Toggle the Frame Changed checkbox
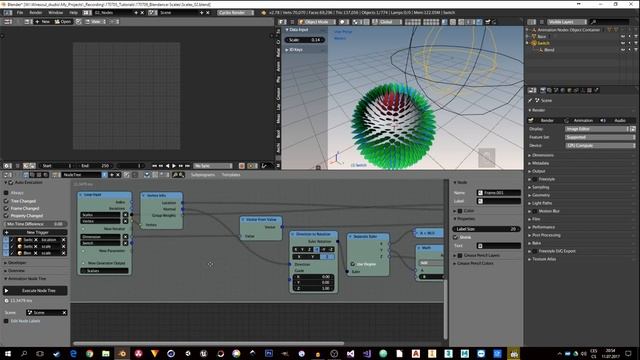Image resolution: width=640 pixels, height=360 pixels. click(6, 208)
